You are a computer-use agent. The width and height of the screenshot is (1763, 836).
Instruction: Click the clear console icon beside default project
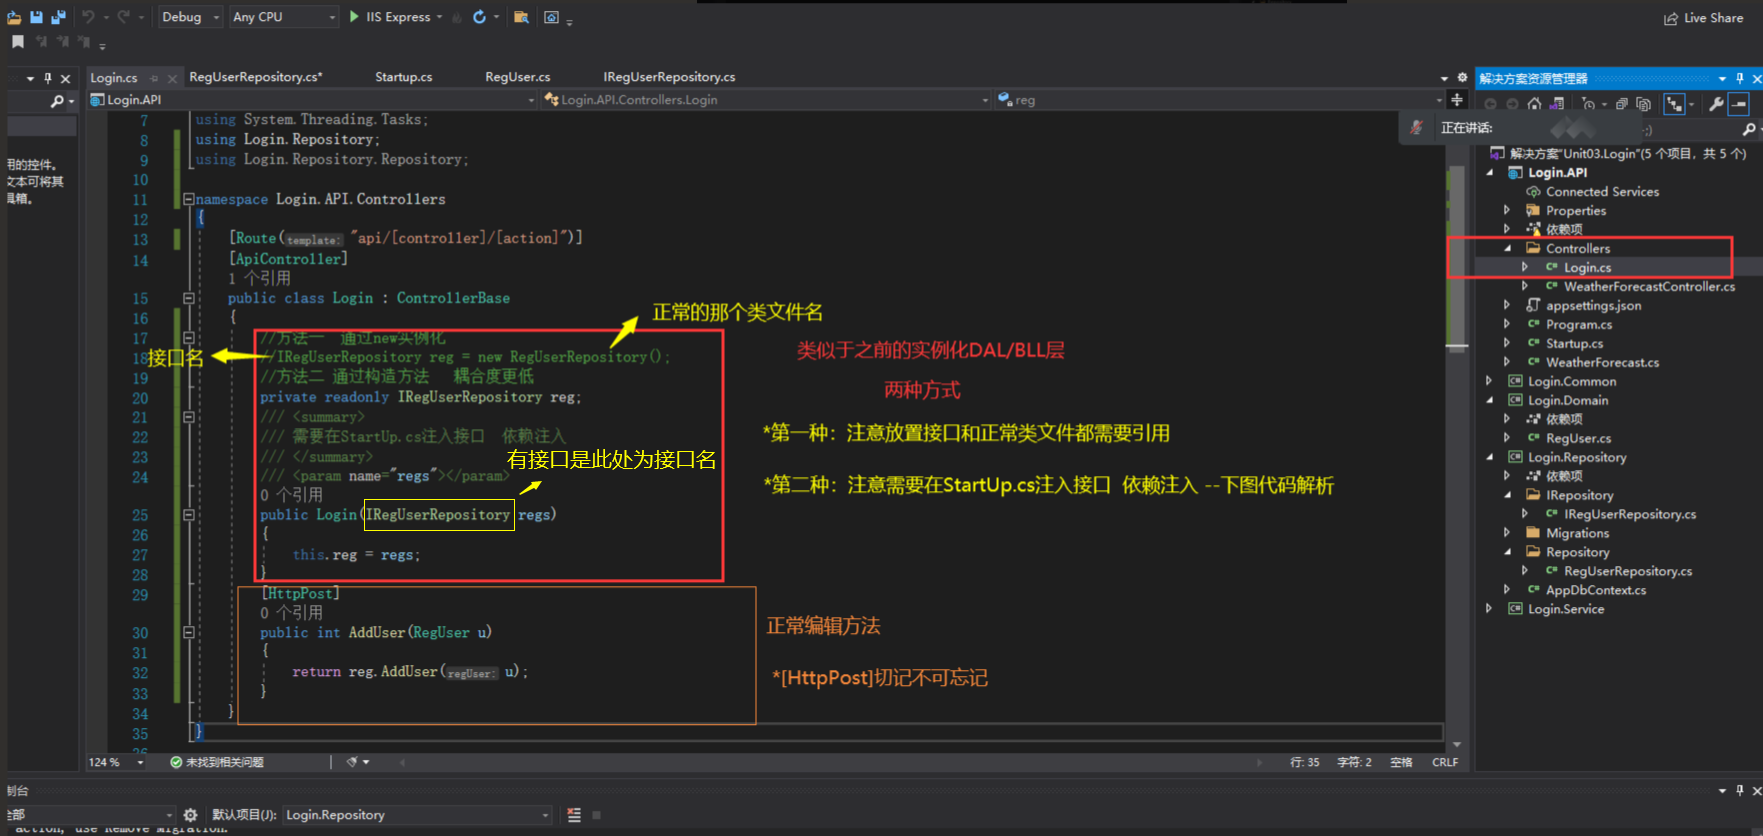[574, 815]
